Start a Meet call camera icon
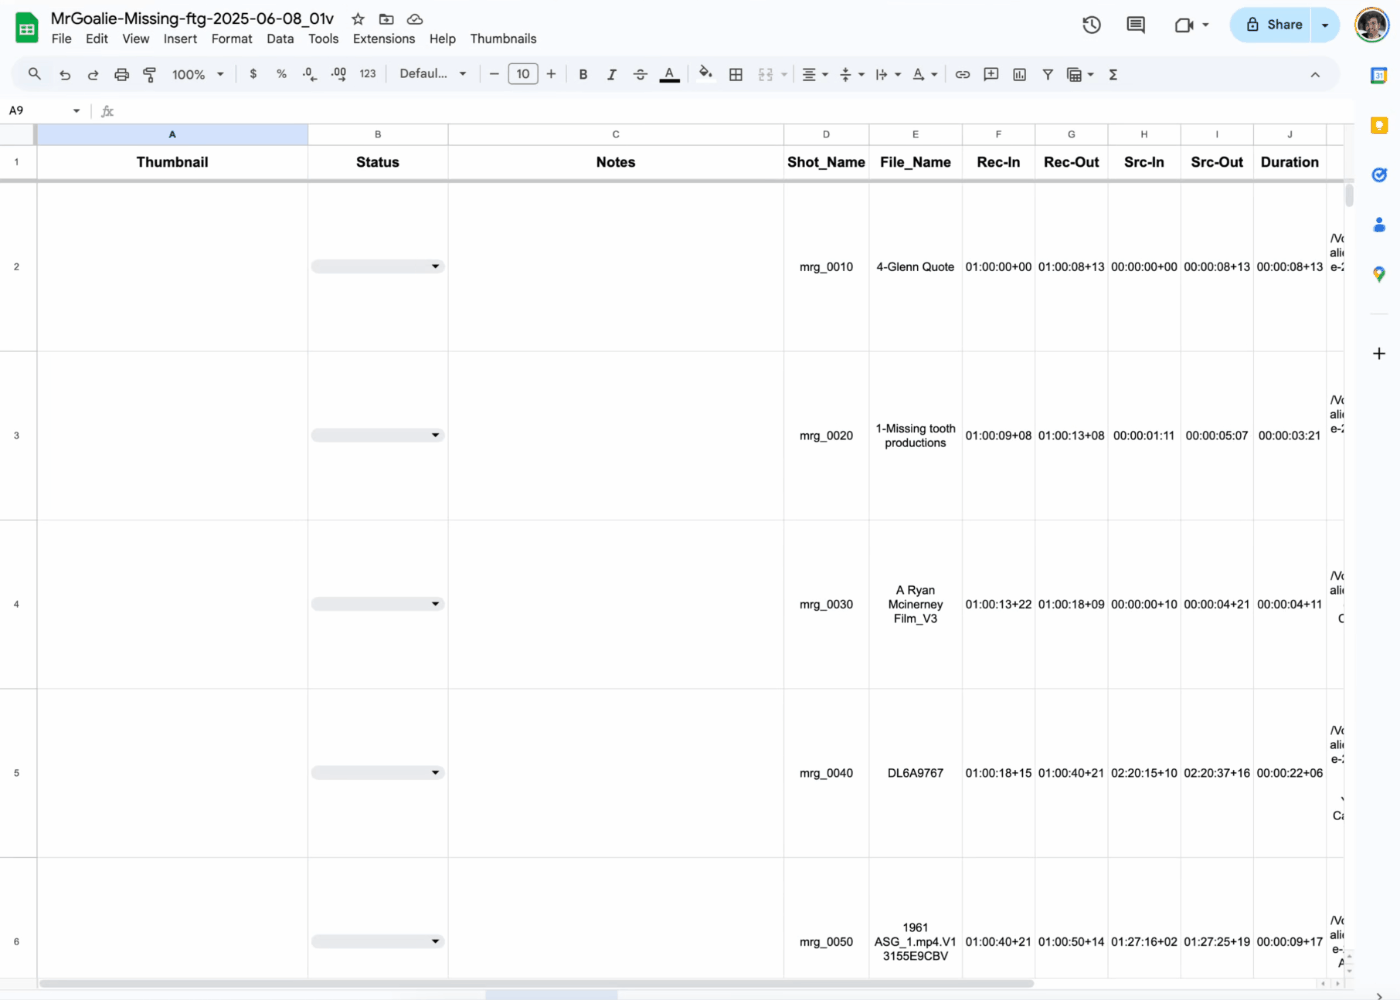Screen dimensions: 1400x1000 click(x=1184, y=25)
